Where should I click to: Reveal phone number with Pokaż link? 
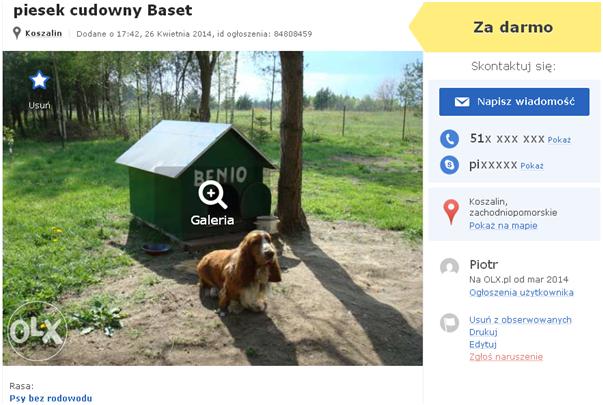pyautogui.click(x=559, y=140)
